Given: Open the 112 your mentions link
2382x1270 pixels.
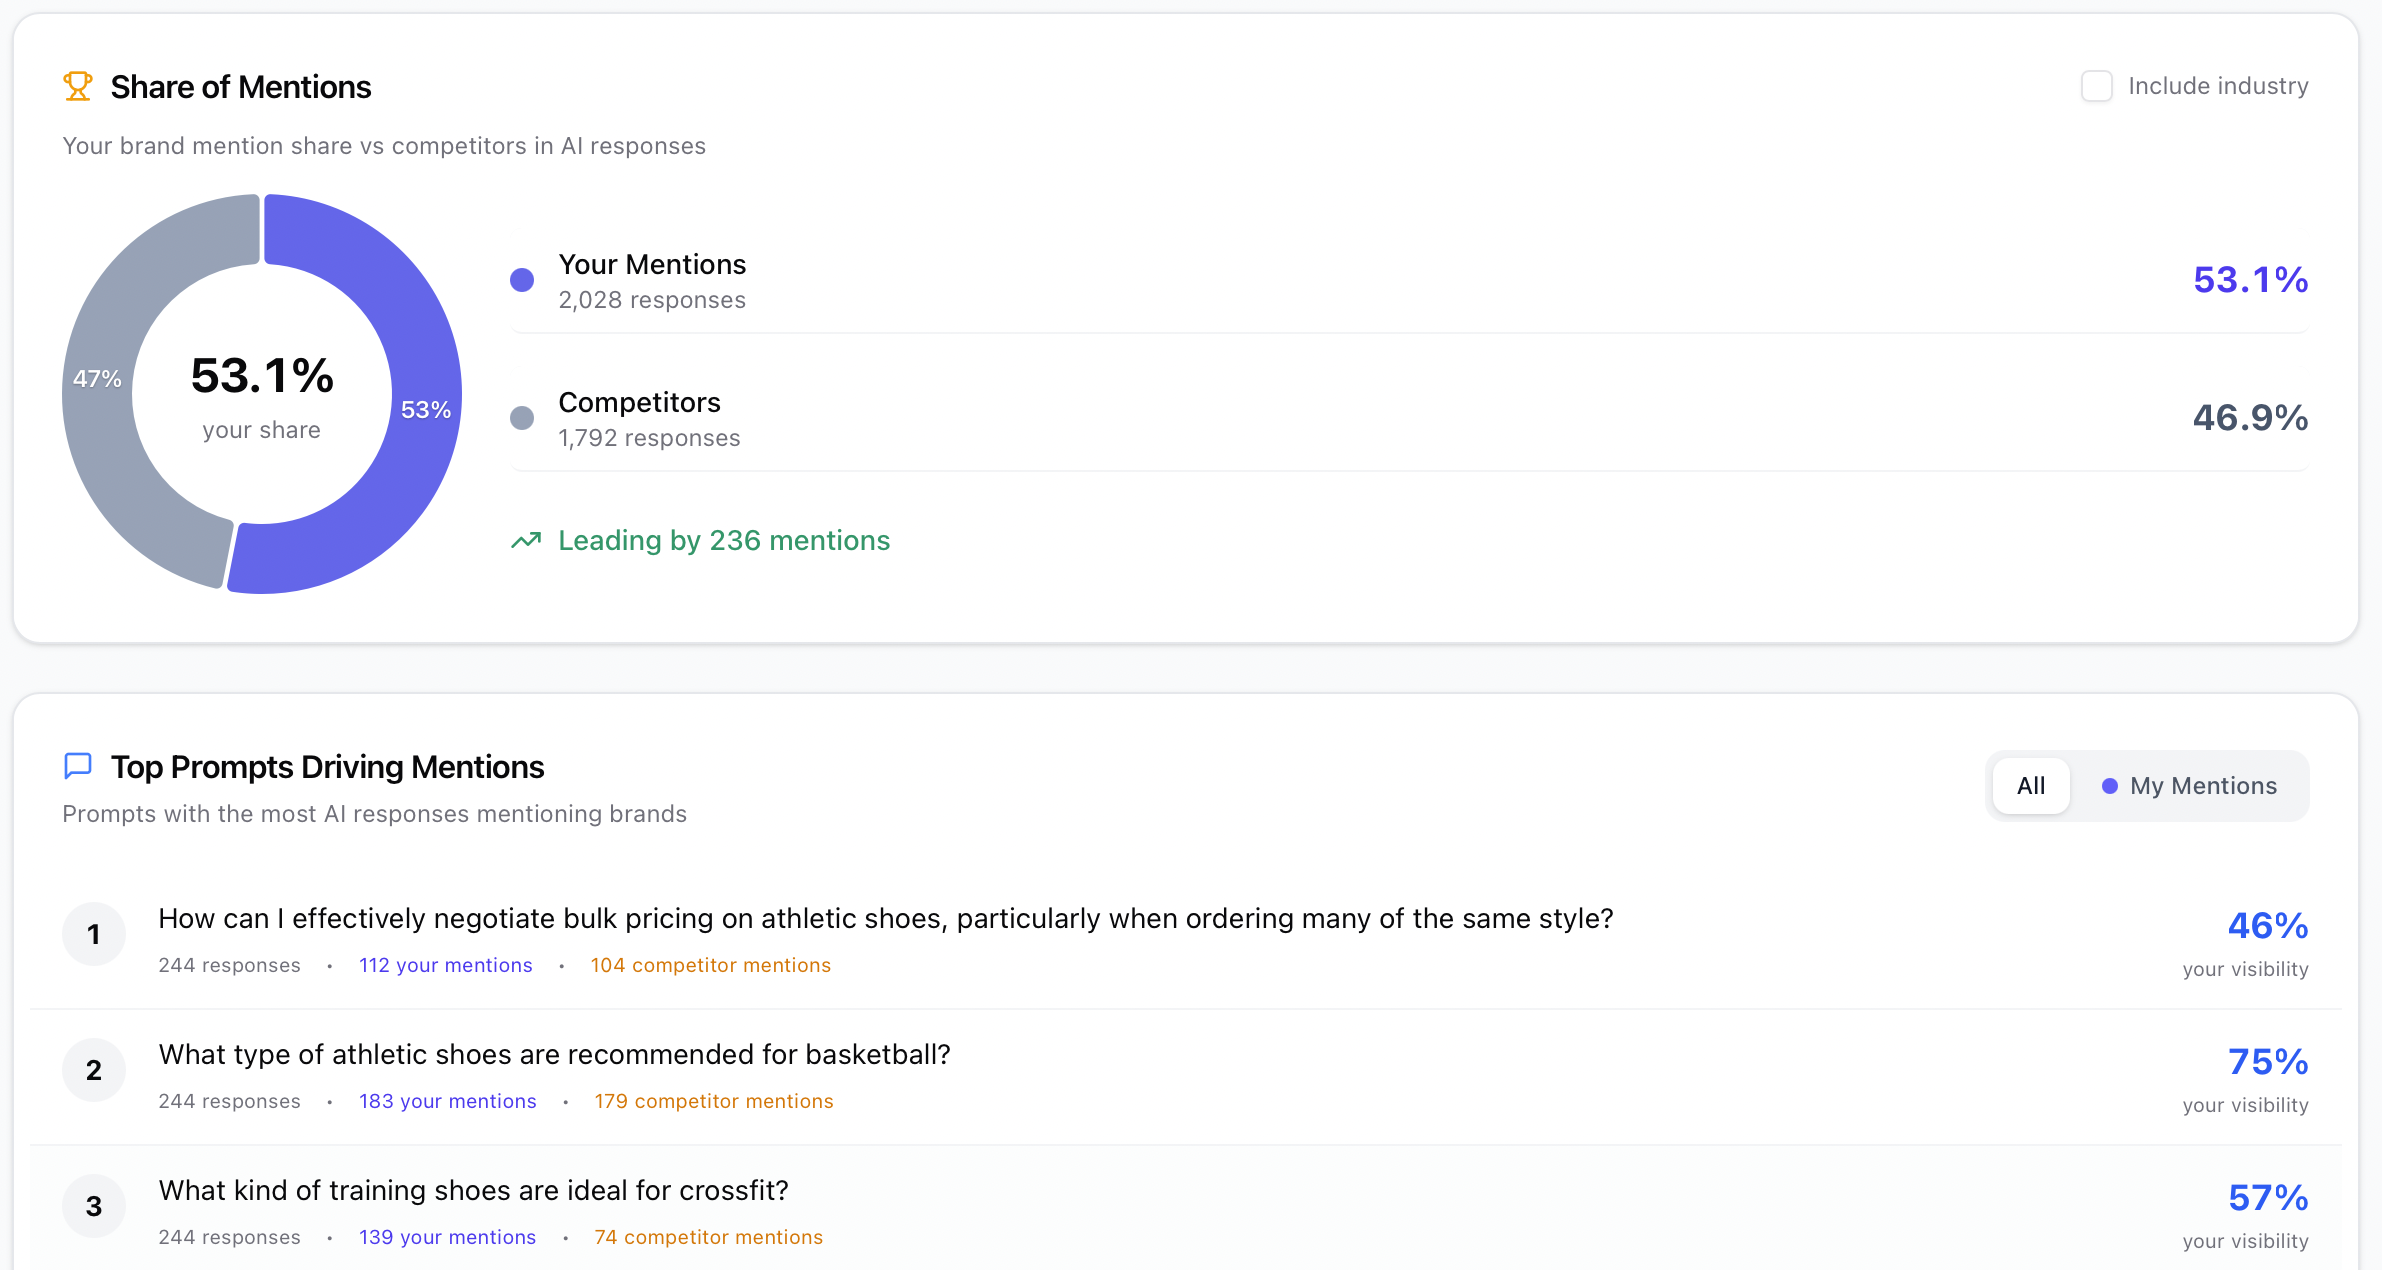Looking at the screenshot, I should tap(445, 965).
